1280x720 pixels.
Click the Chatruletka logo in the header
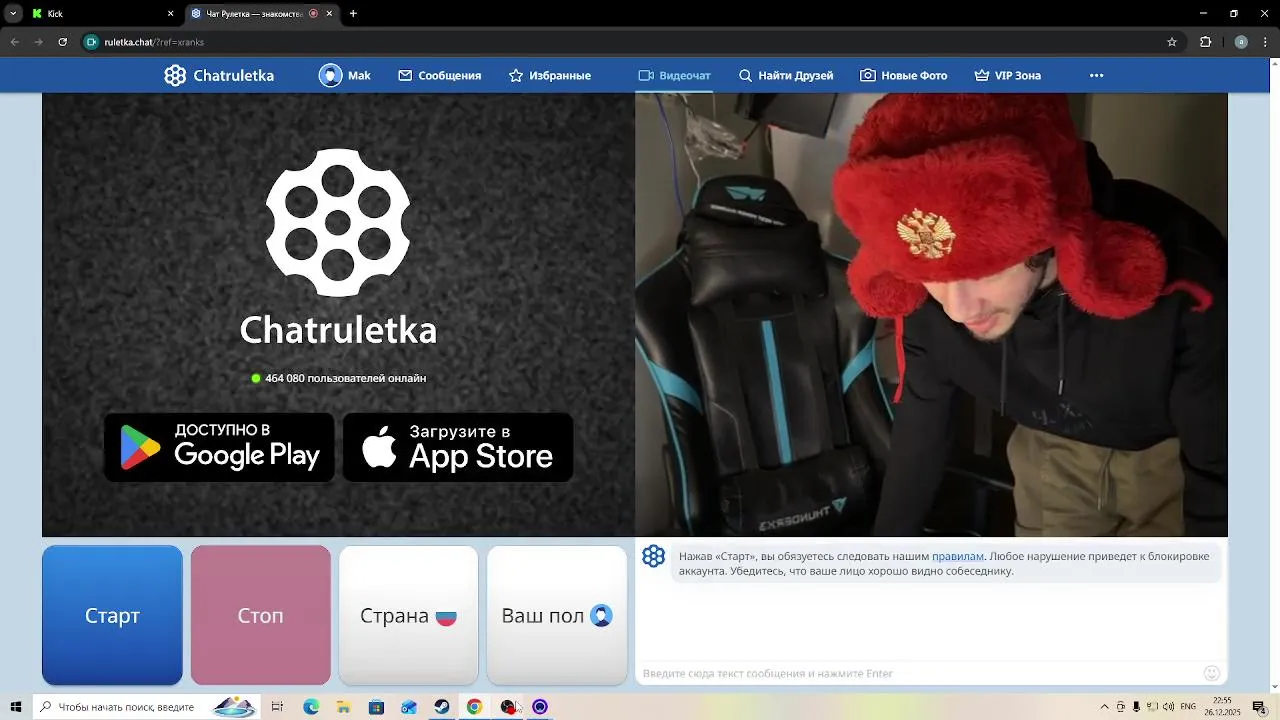(219, 76)
